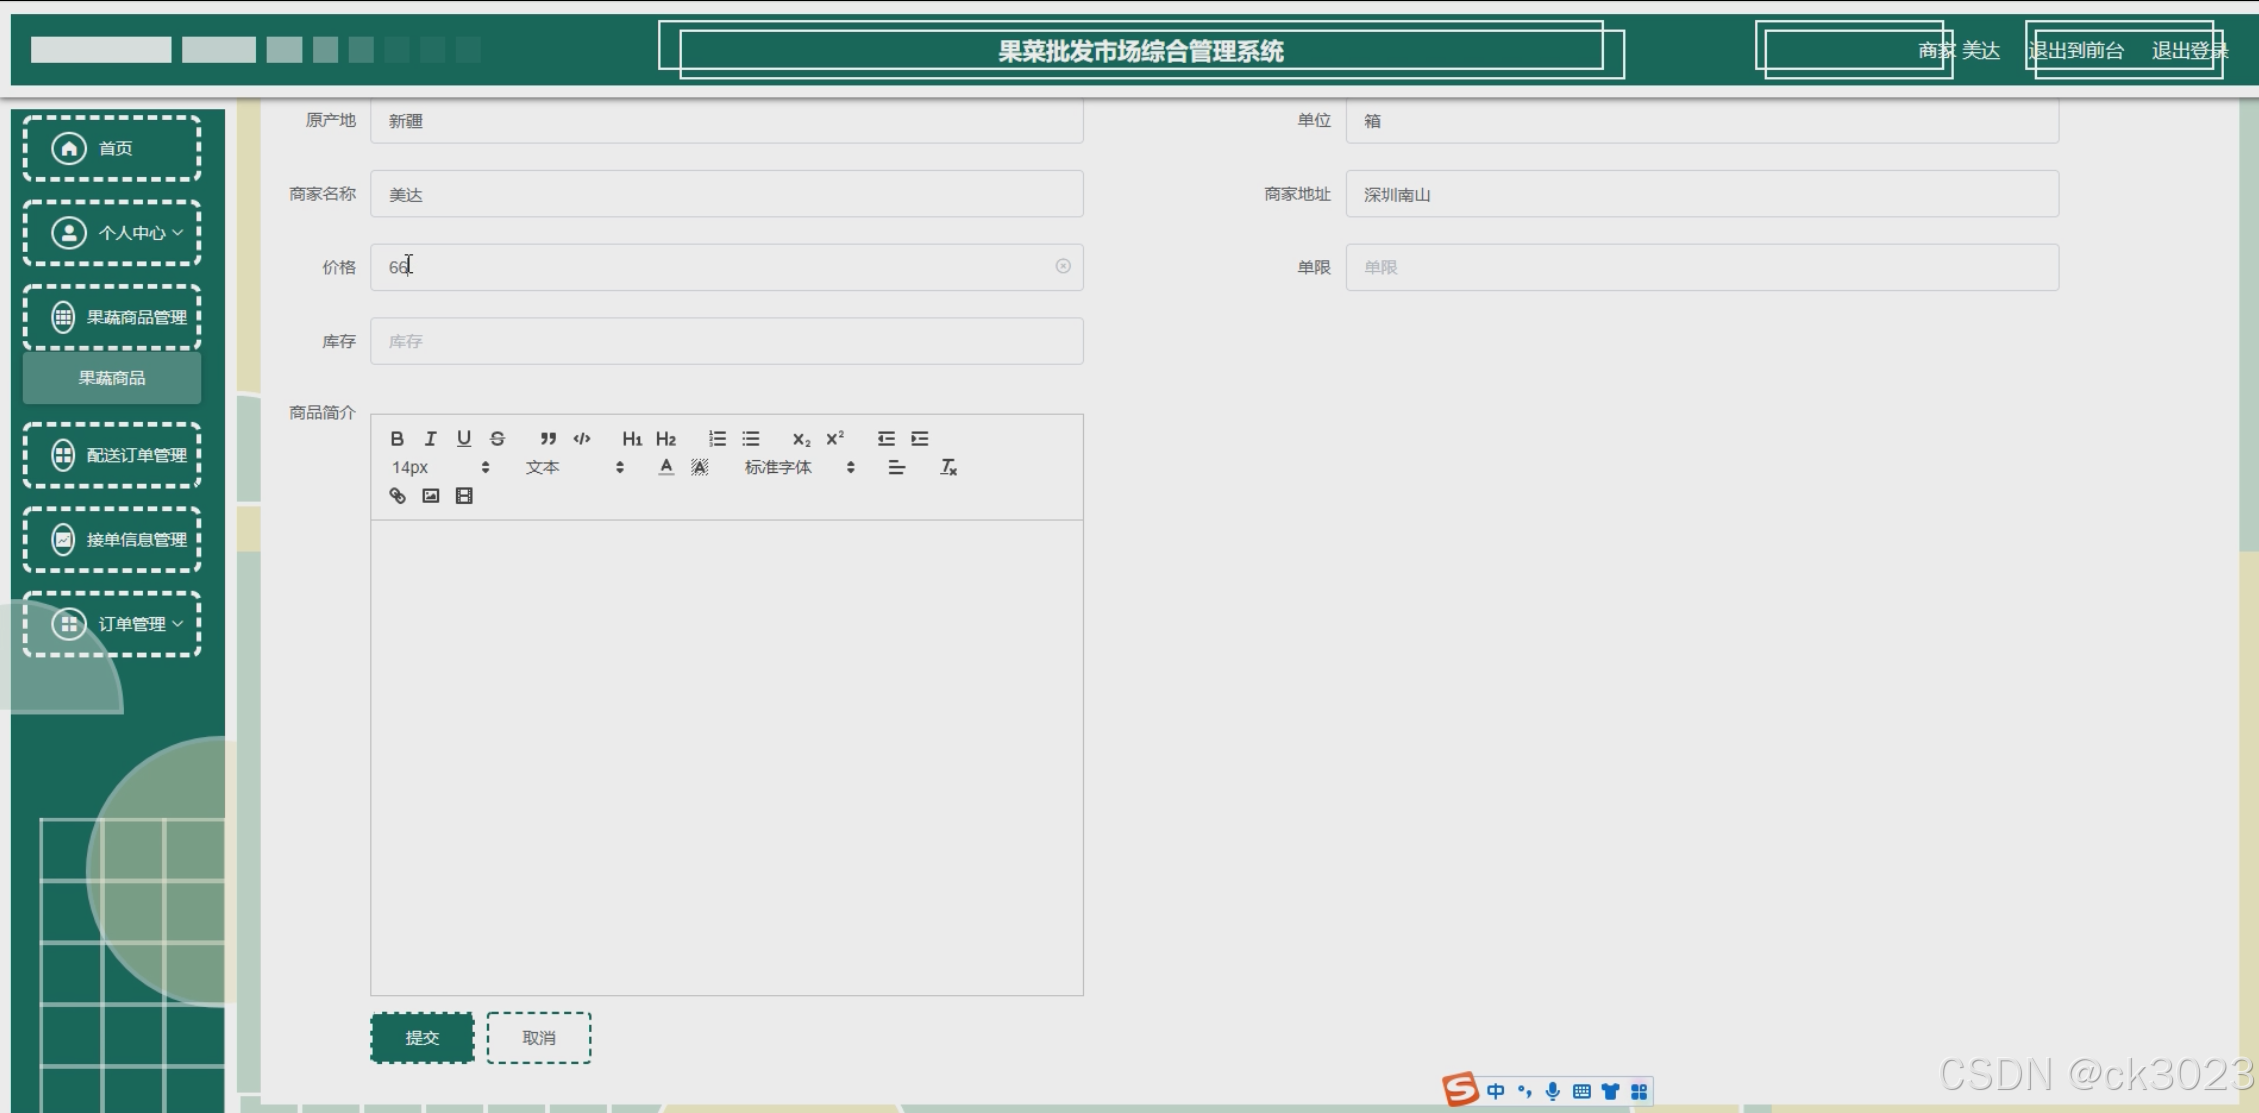Apply the ordered list format
Screen dimensions: 2259x1113
717,438
